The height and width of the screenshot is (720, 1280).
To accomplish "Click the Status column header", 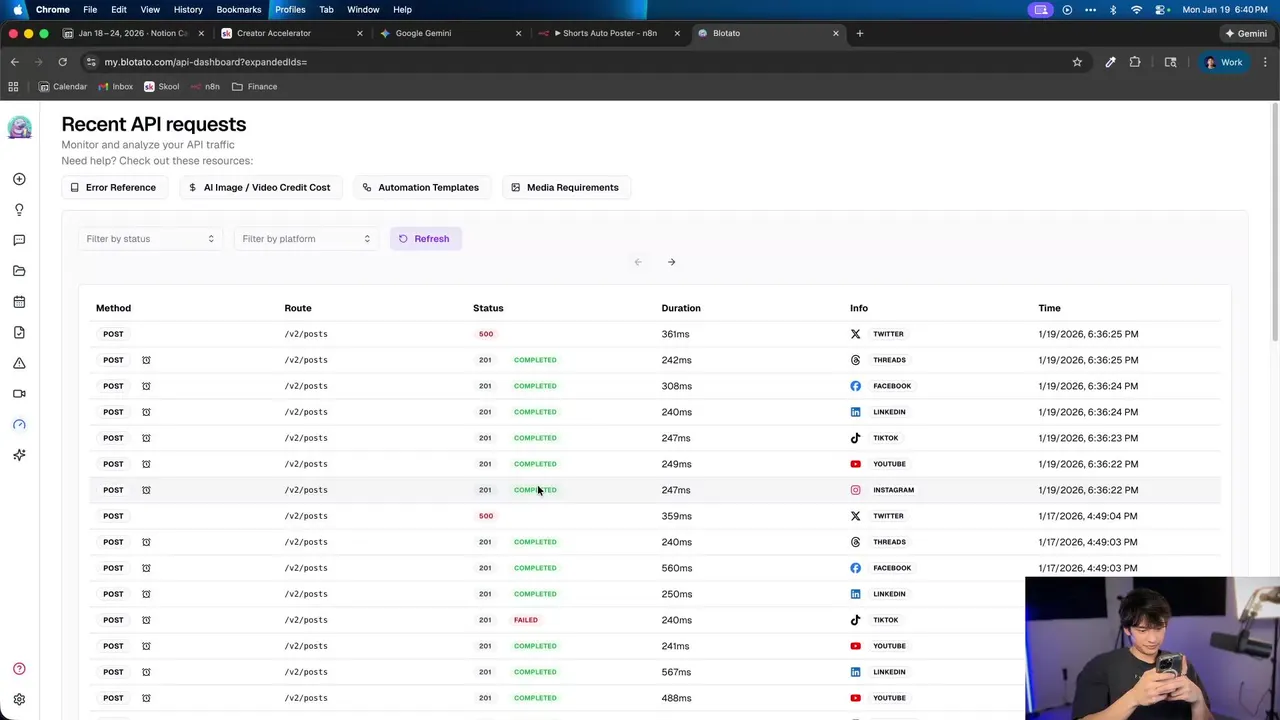I will coord(488,308).
